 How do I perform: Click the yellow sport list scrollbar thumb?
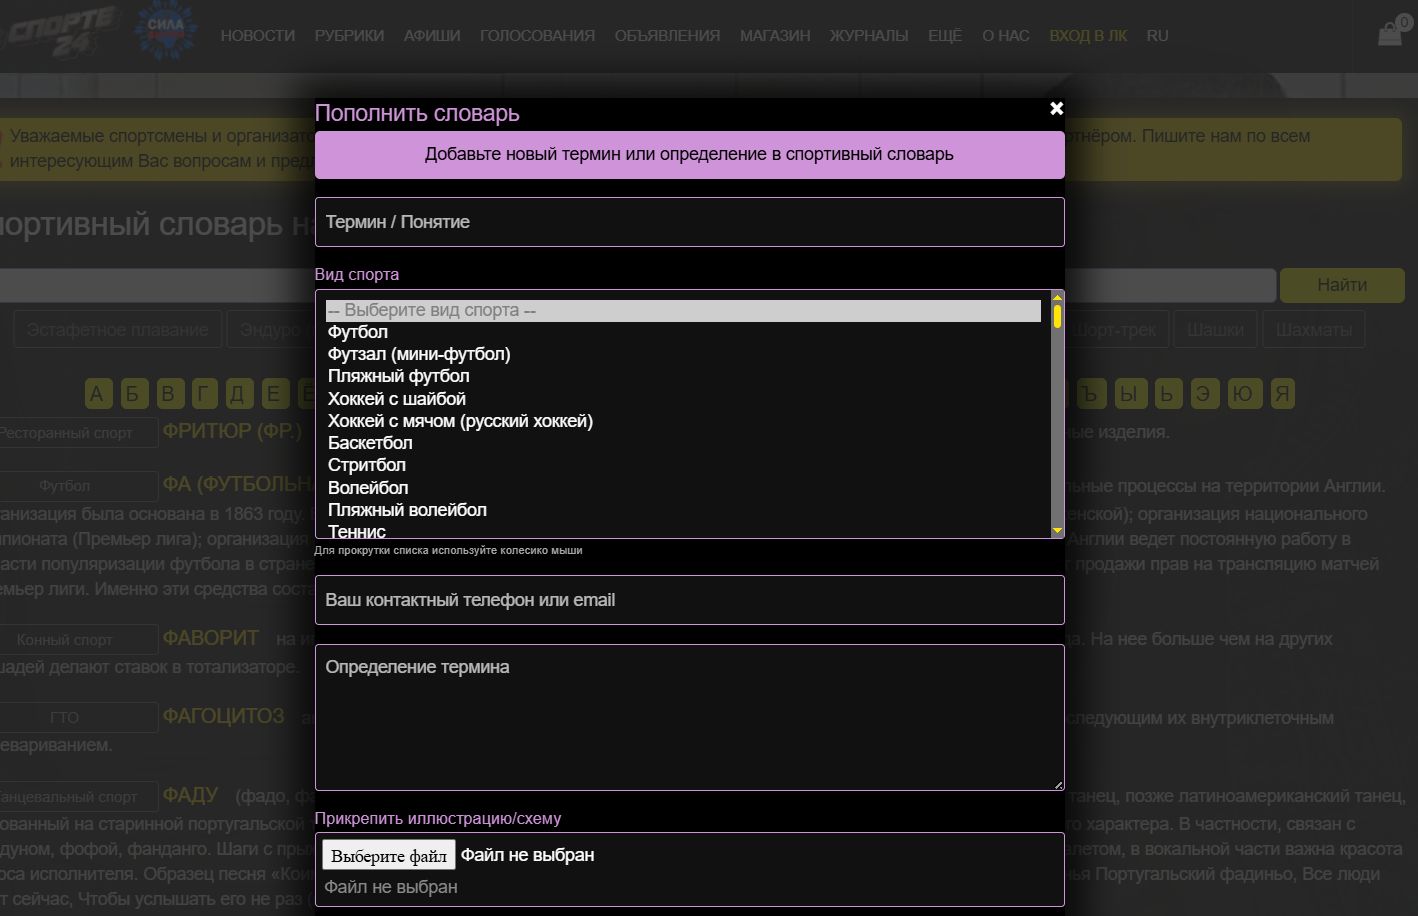(x=1057, y=316)
